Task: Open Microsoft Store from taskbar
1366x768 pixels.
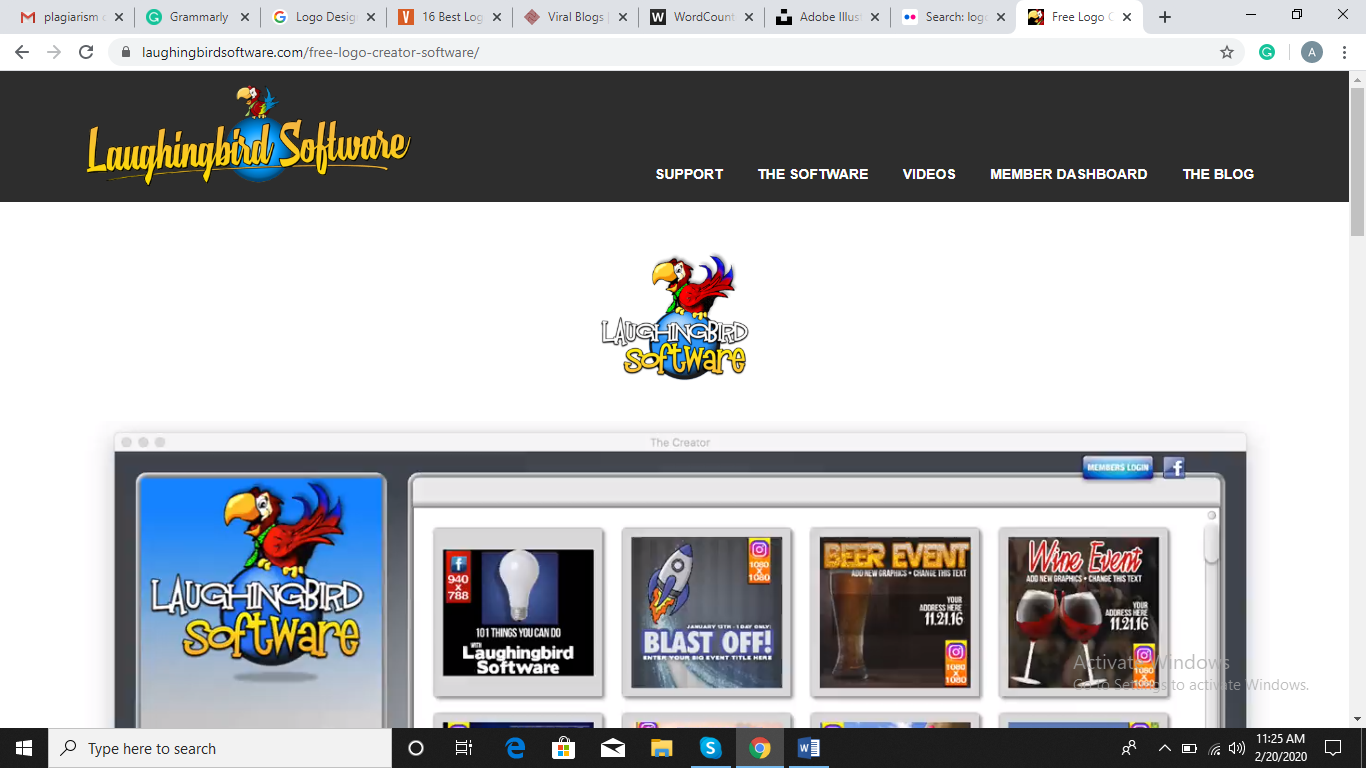Action: point(564,748)
